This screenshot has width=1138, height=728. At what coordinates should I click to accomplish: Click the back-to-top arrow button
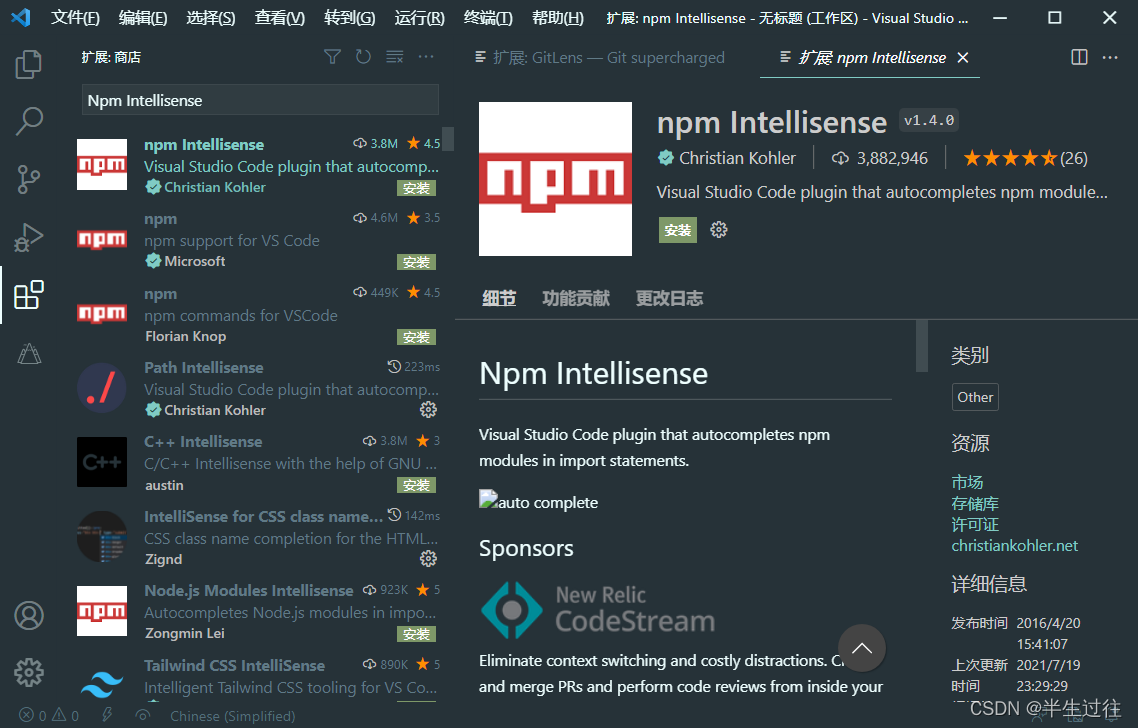(861, 648)
